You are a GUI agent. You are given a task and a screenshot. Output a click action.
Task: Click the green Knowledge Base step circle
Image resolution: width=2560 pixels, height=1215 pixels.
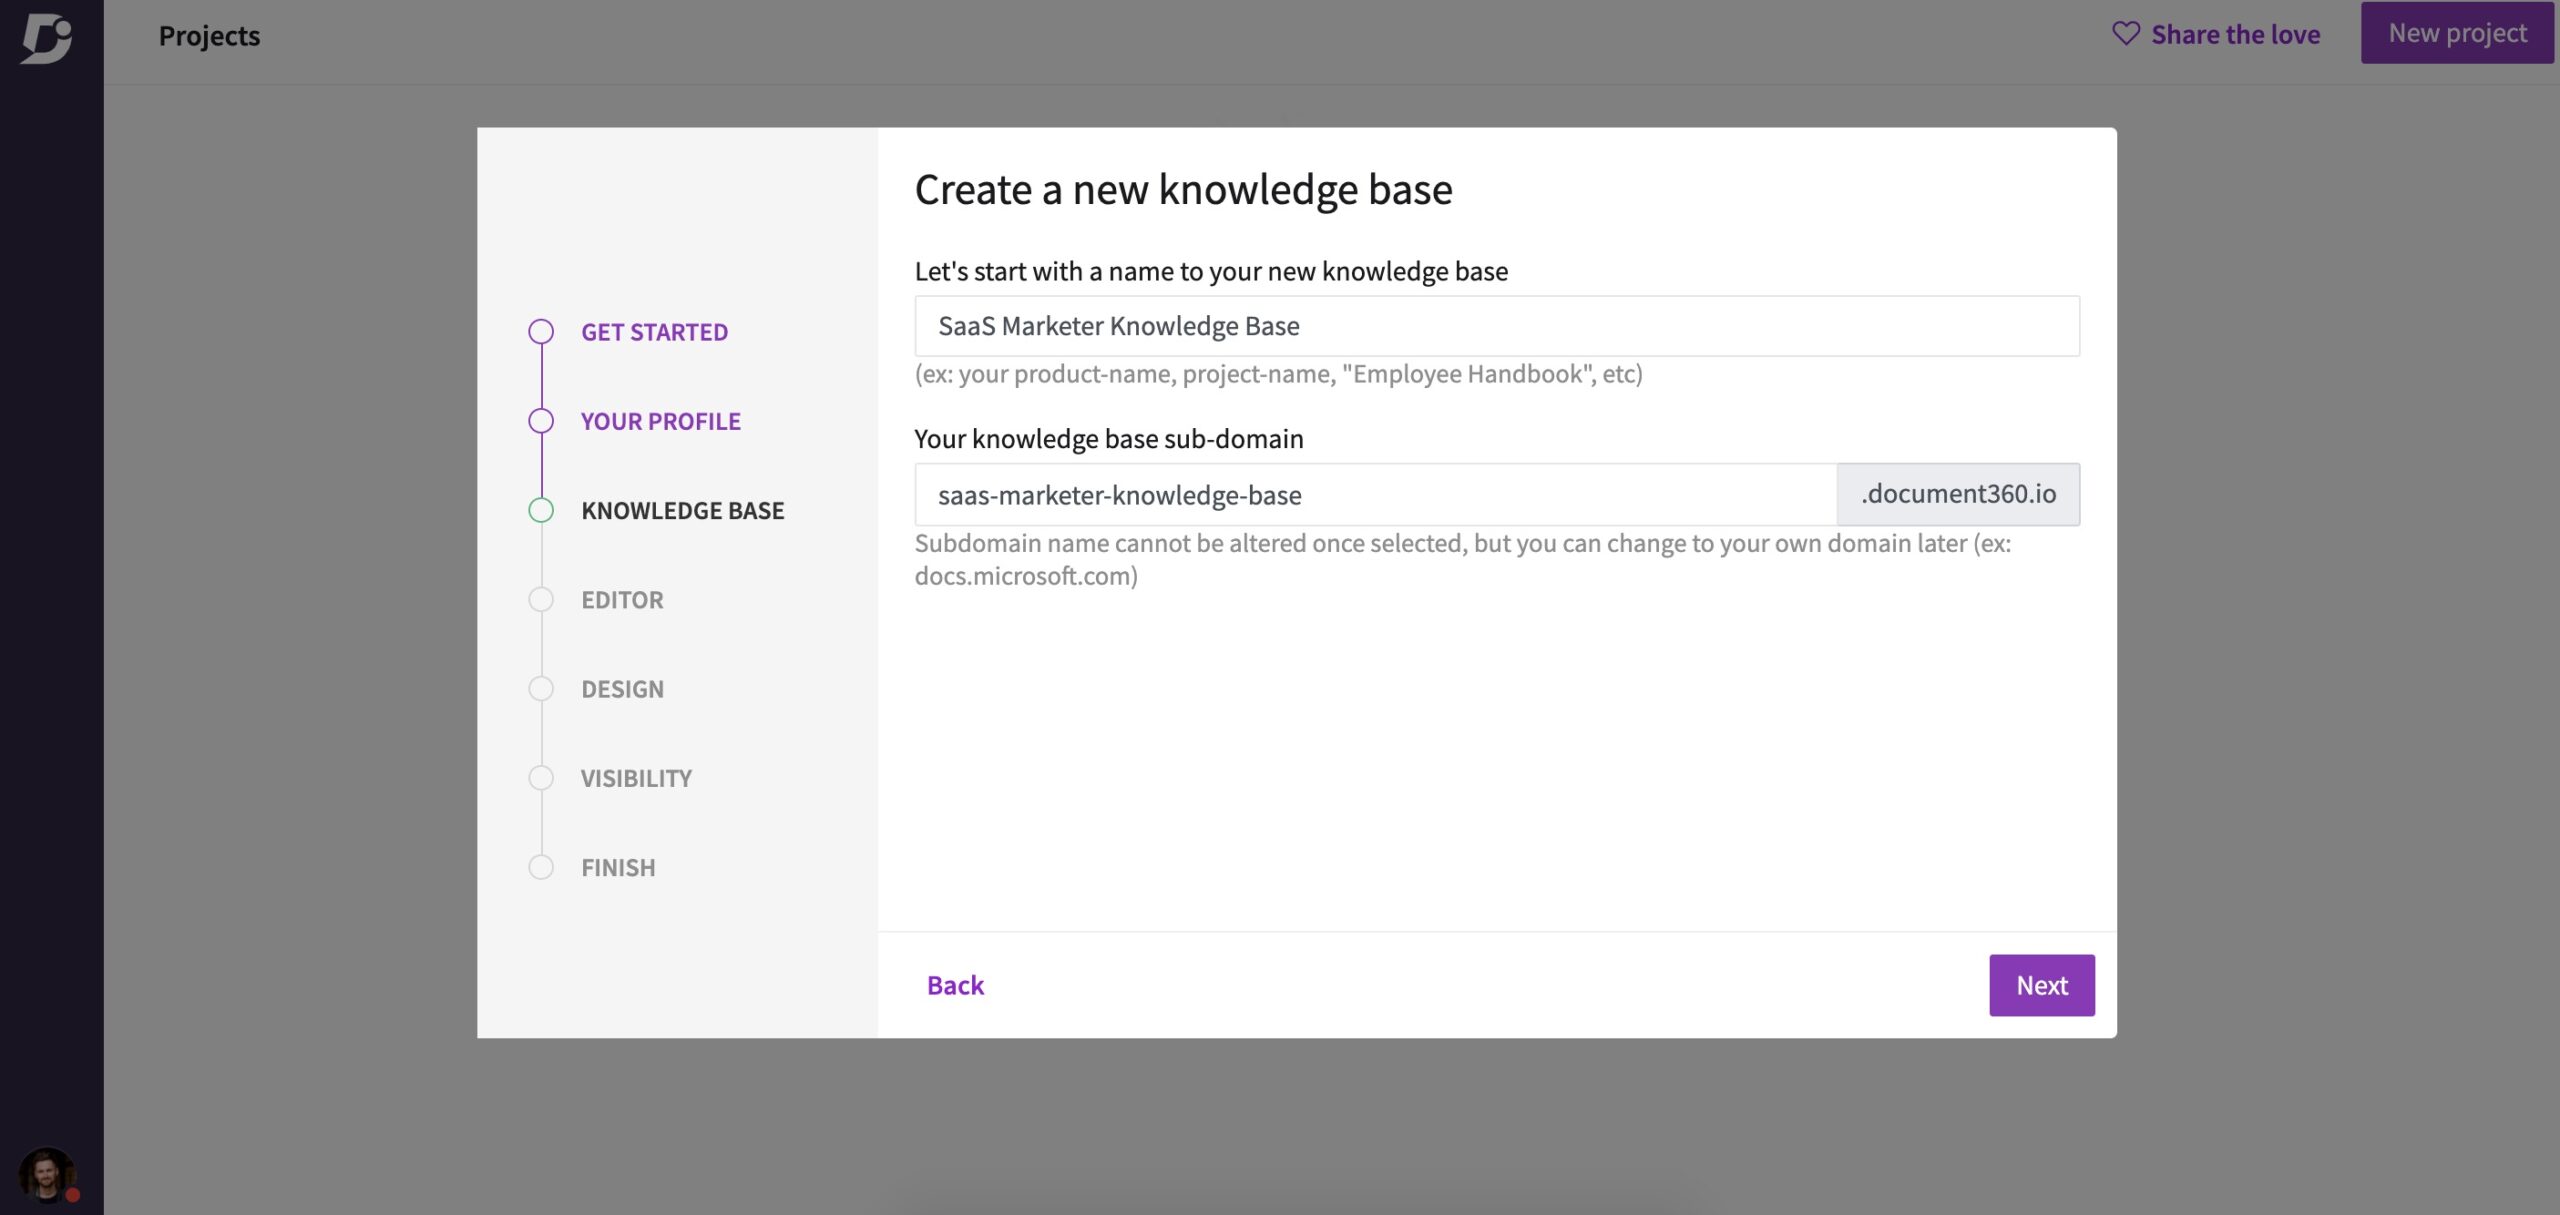[x=541, y=510]
